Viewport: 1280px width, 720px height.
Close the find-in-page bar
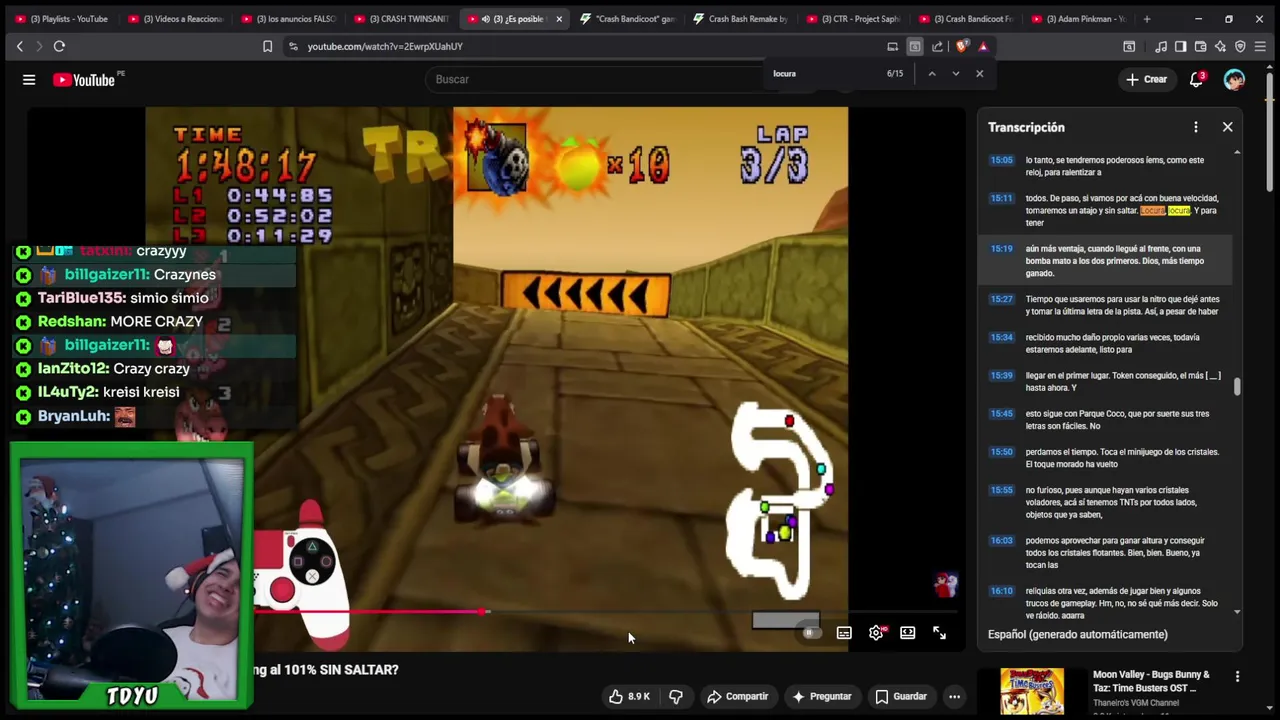click(979, 73)
